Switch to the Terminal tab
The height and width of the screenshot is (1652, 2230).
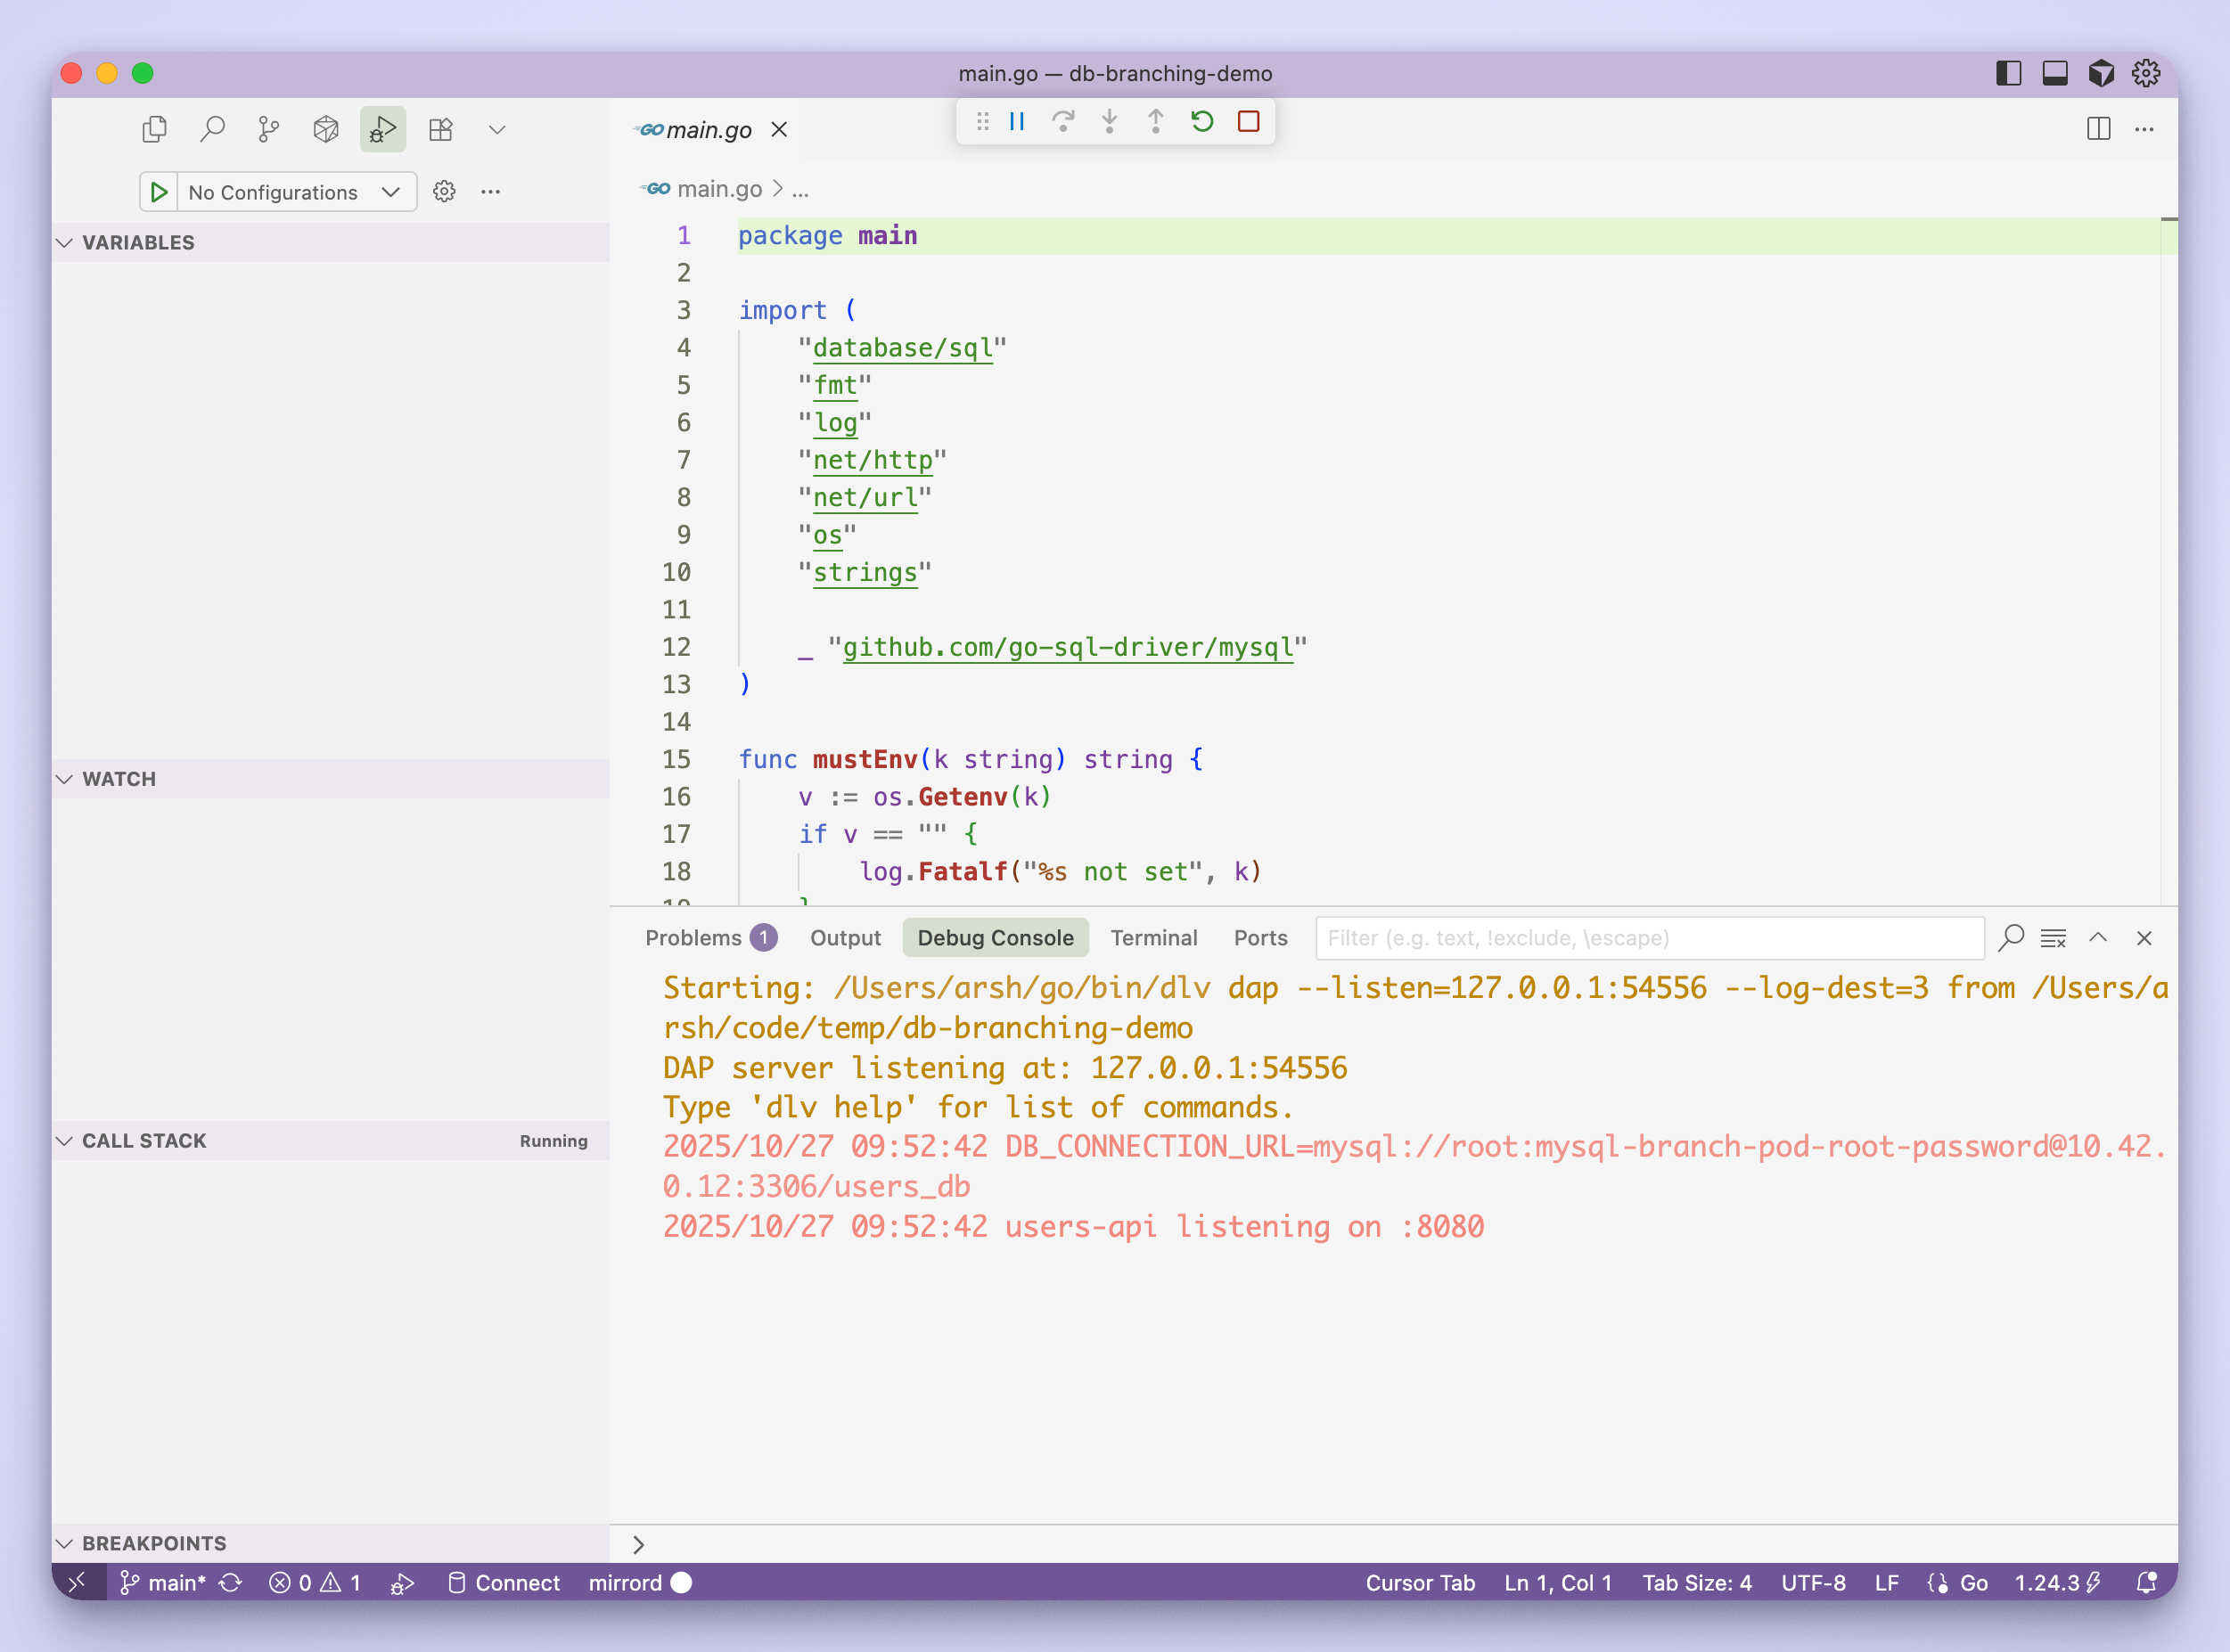(1153, 938)
